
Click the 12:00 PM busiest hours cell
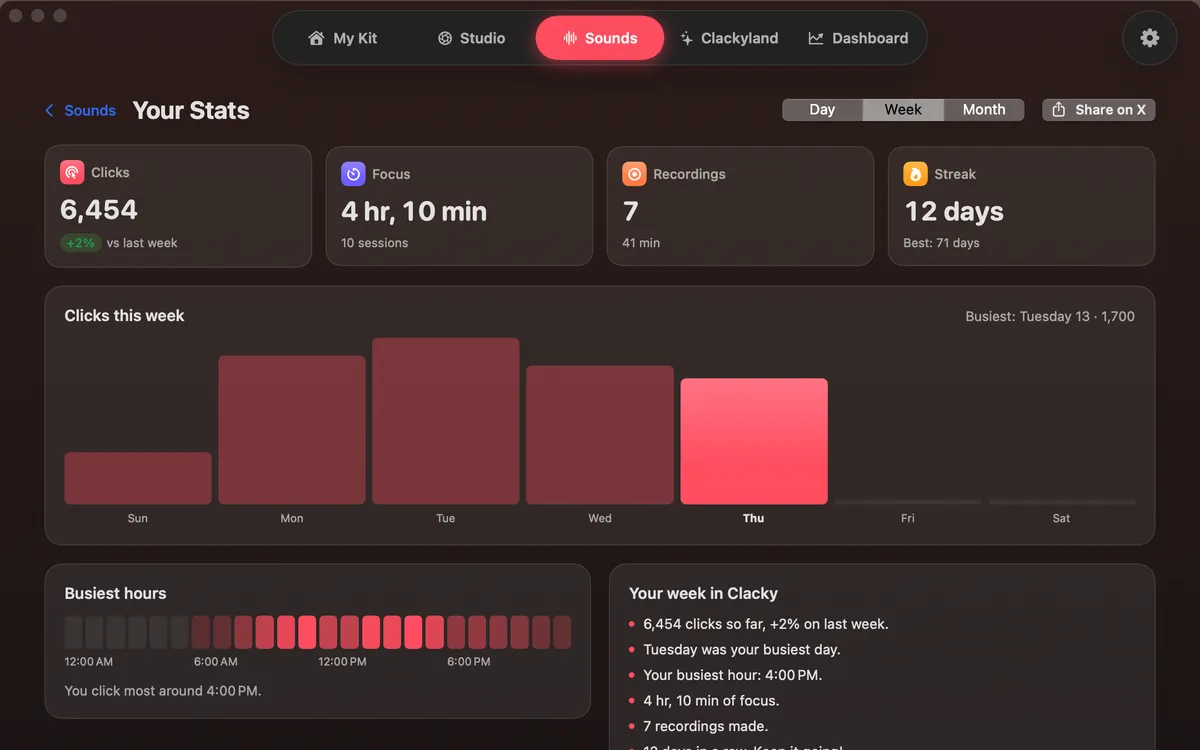pyautogui.click(x=328, y=633)
